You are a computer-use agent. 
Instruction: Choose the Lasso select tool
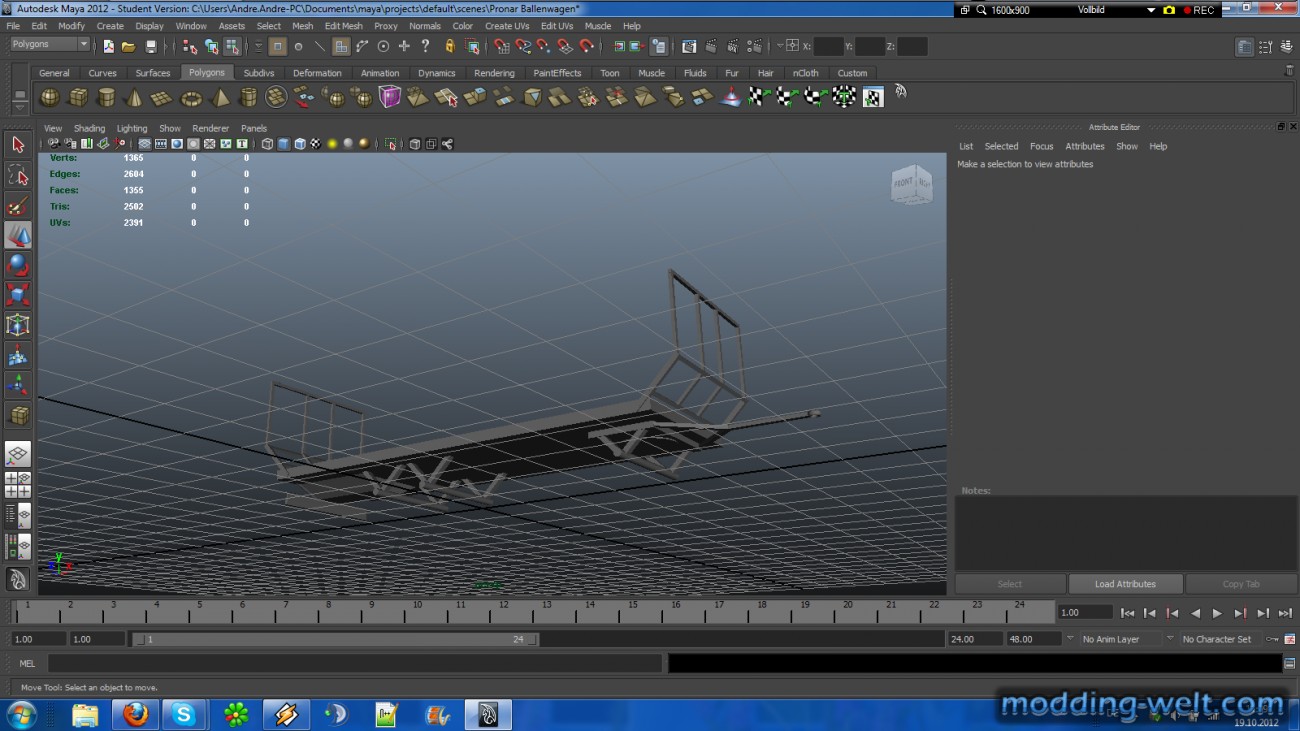(x=18, y=175)
